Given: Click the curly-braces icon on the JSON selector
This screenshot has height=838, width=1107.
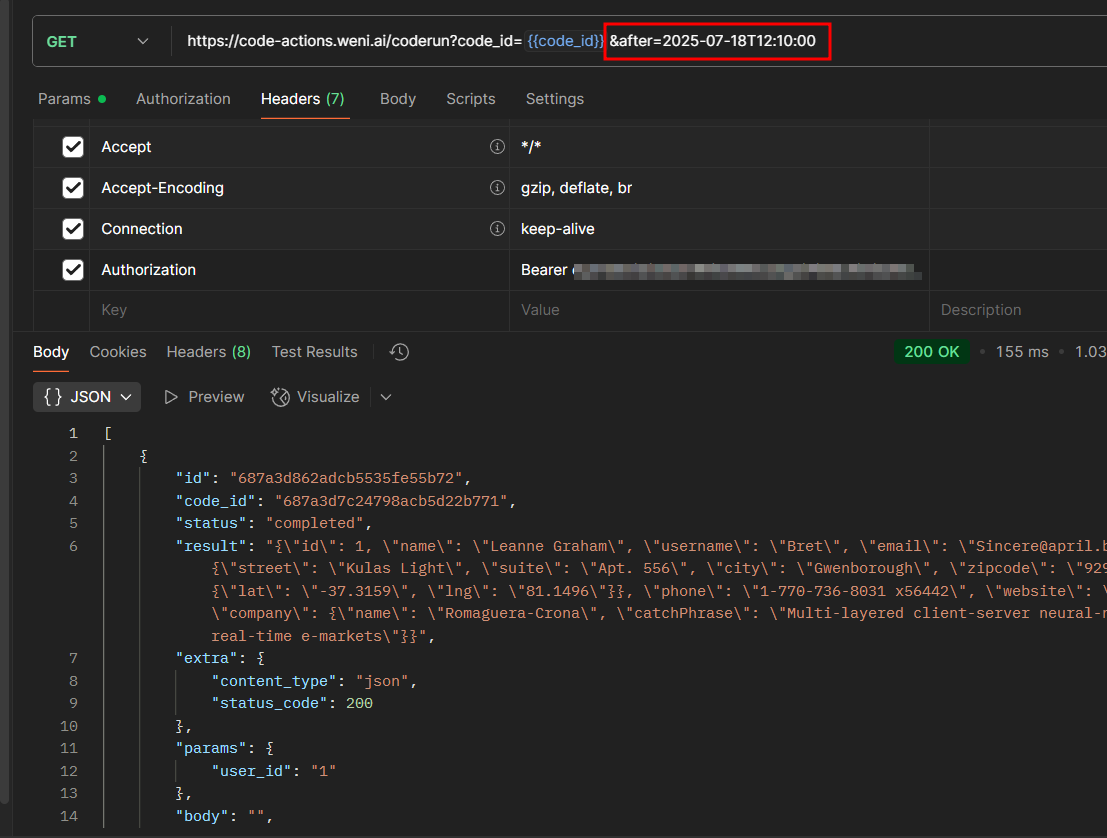Looking at the screenshot, I should click(55, 397).
